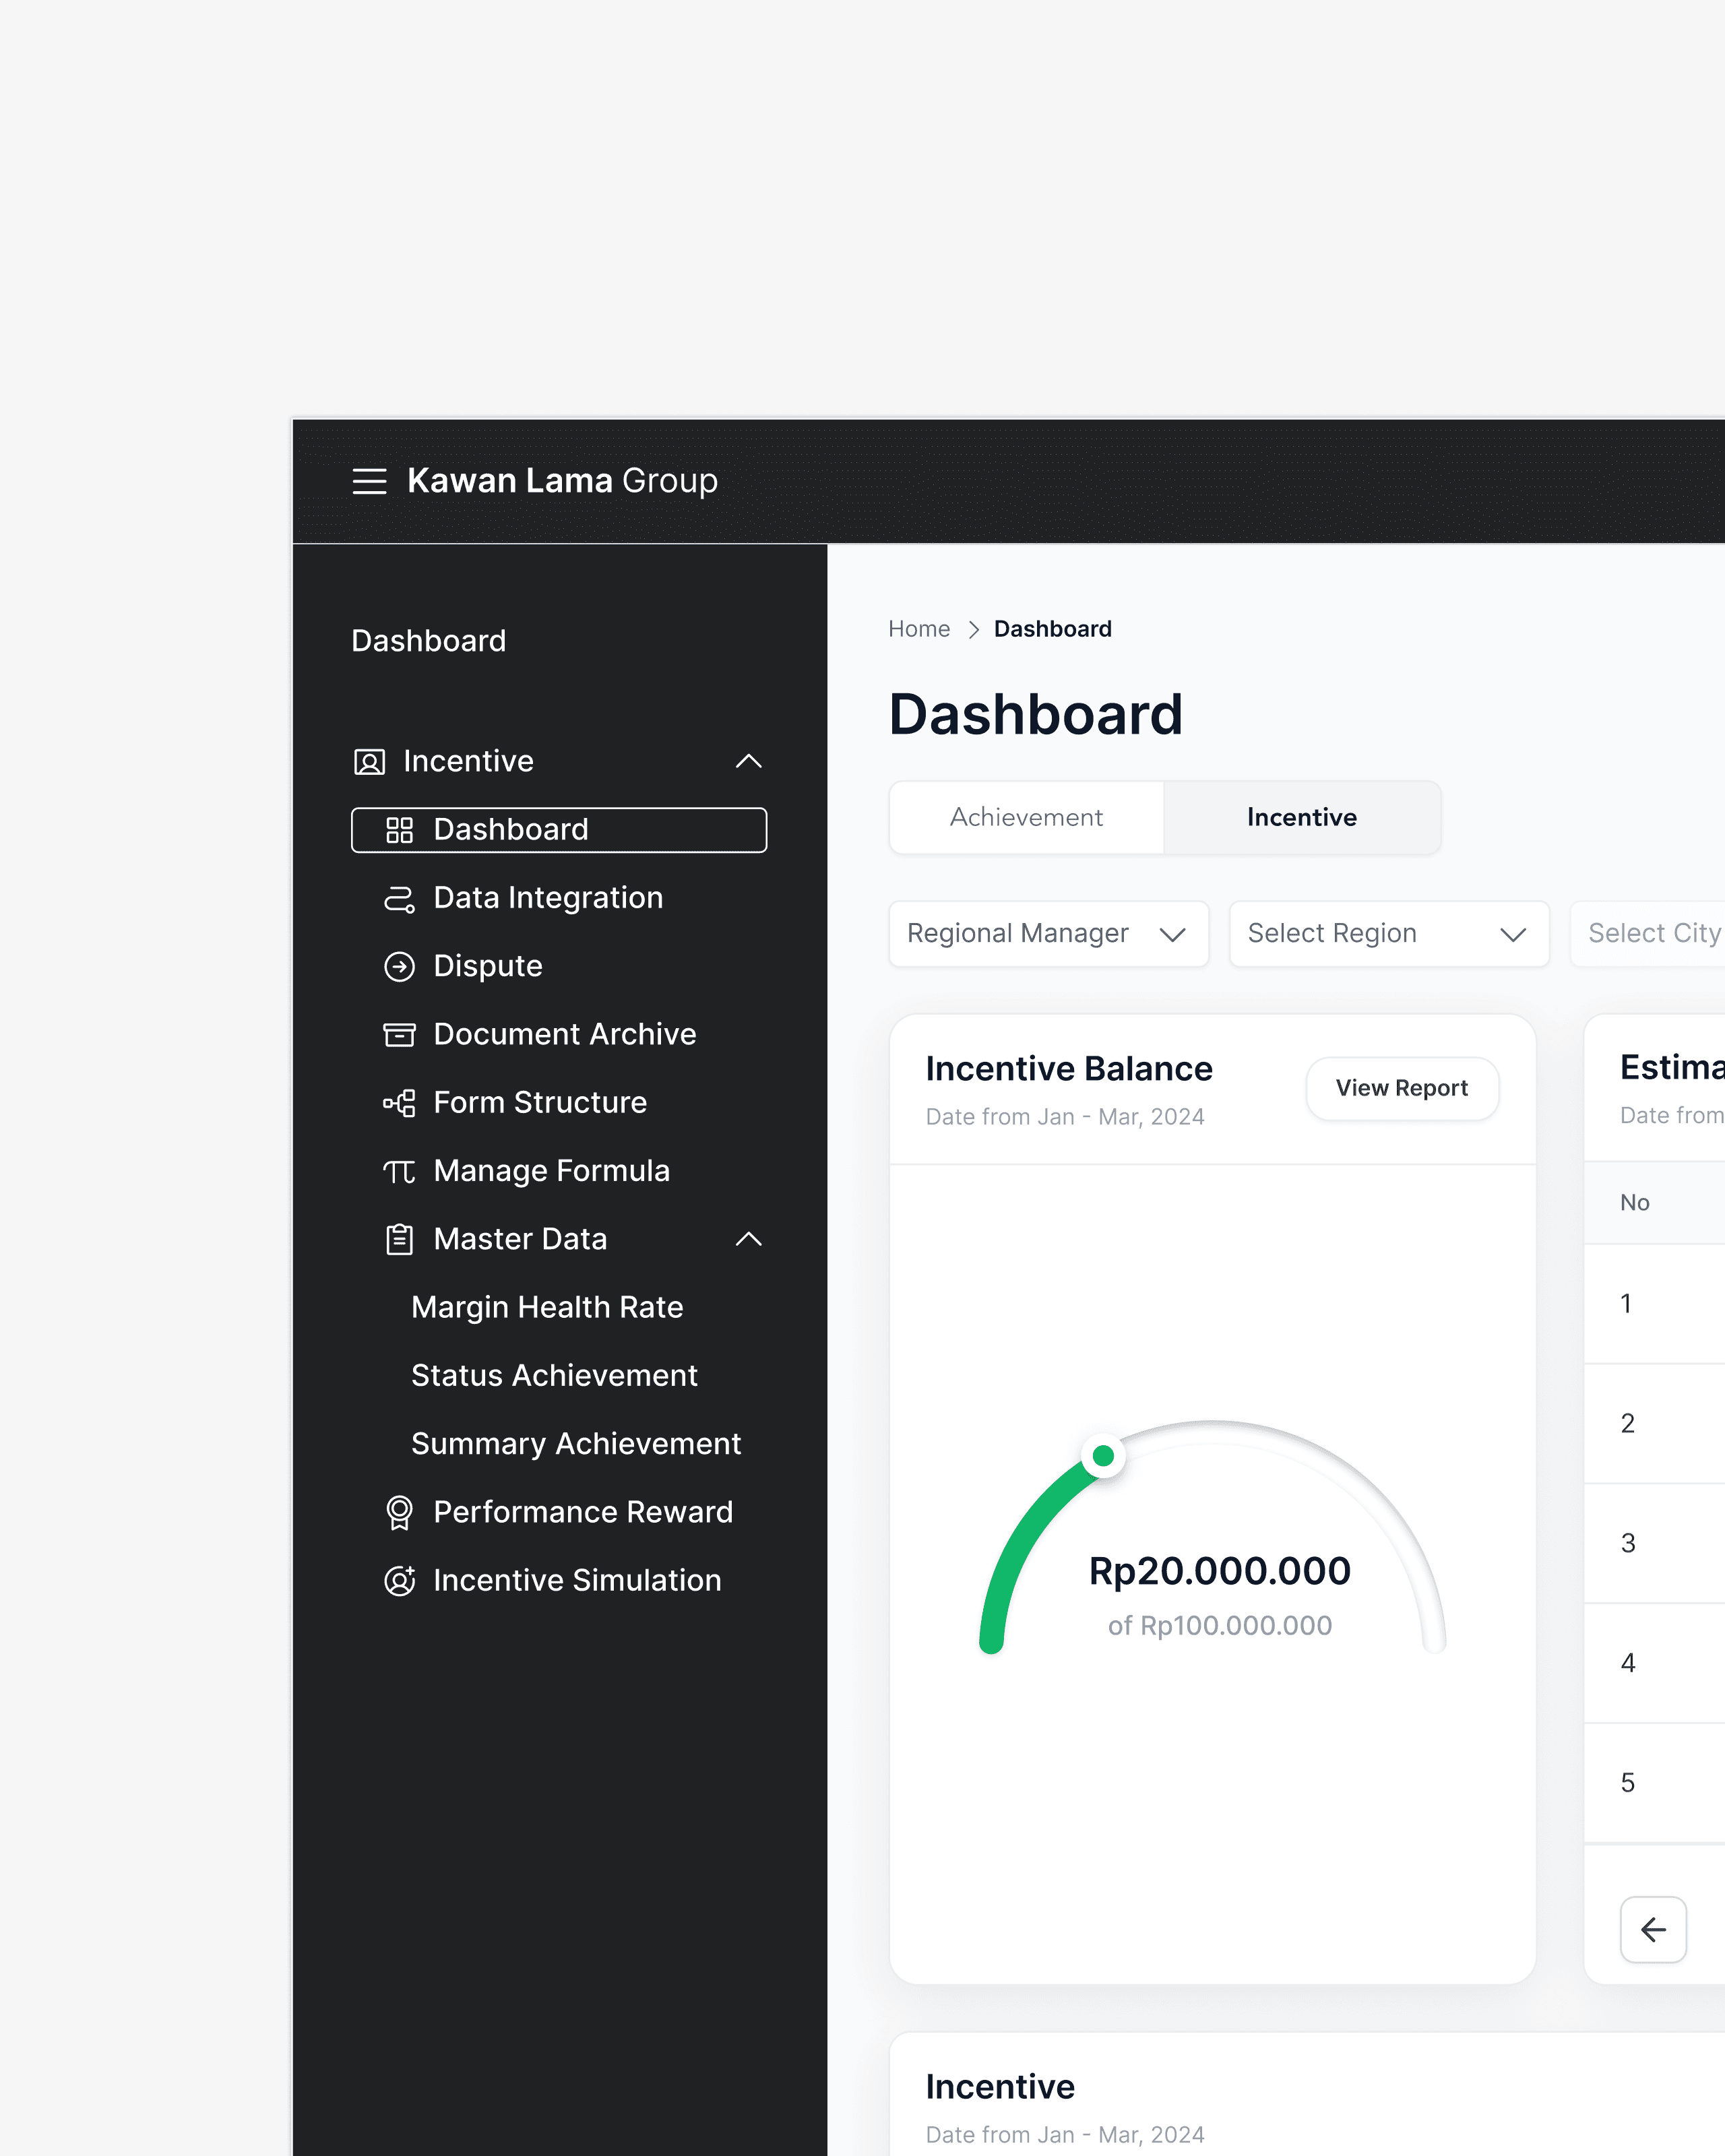Click the Dispute arrow-circle icon
The image size is (1725, 2156).
tap(399, 966)
